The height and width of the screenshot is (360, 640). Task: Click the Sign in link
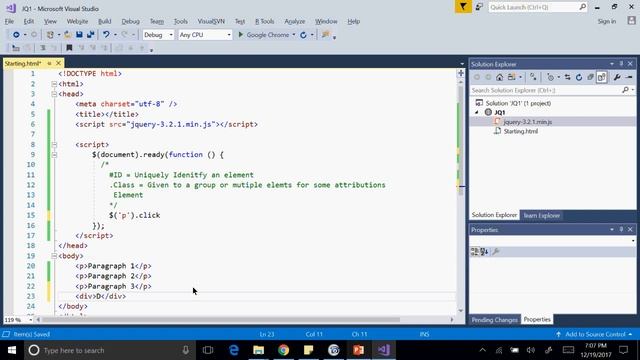607,21
